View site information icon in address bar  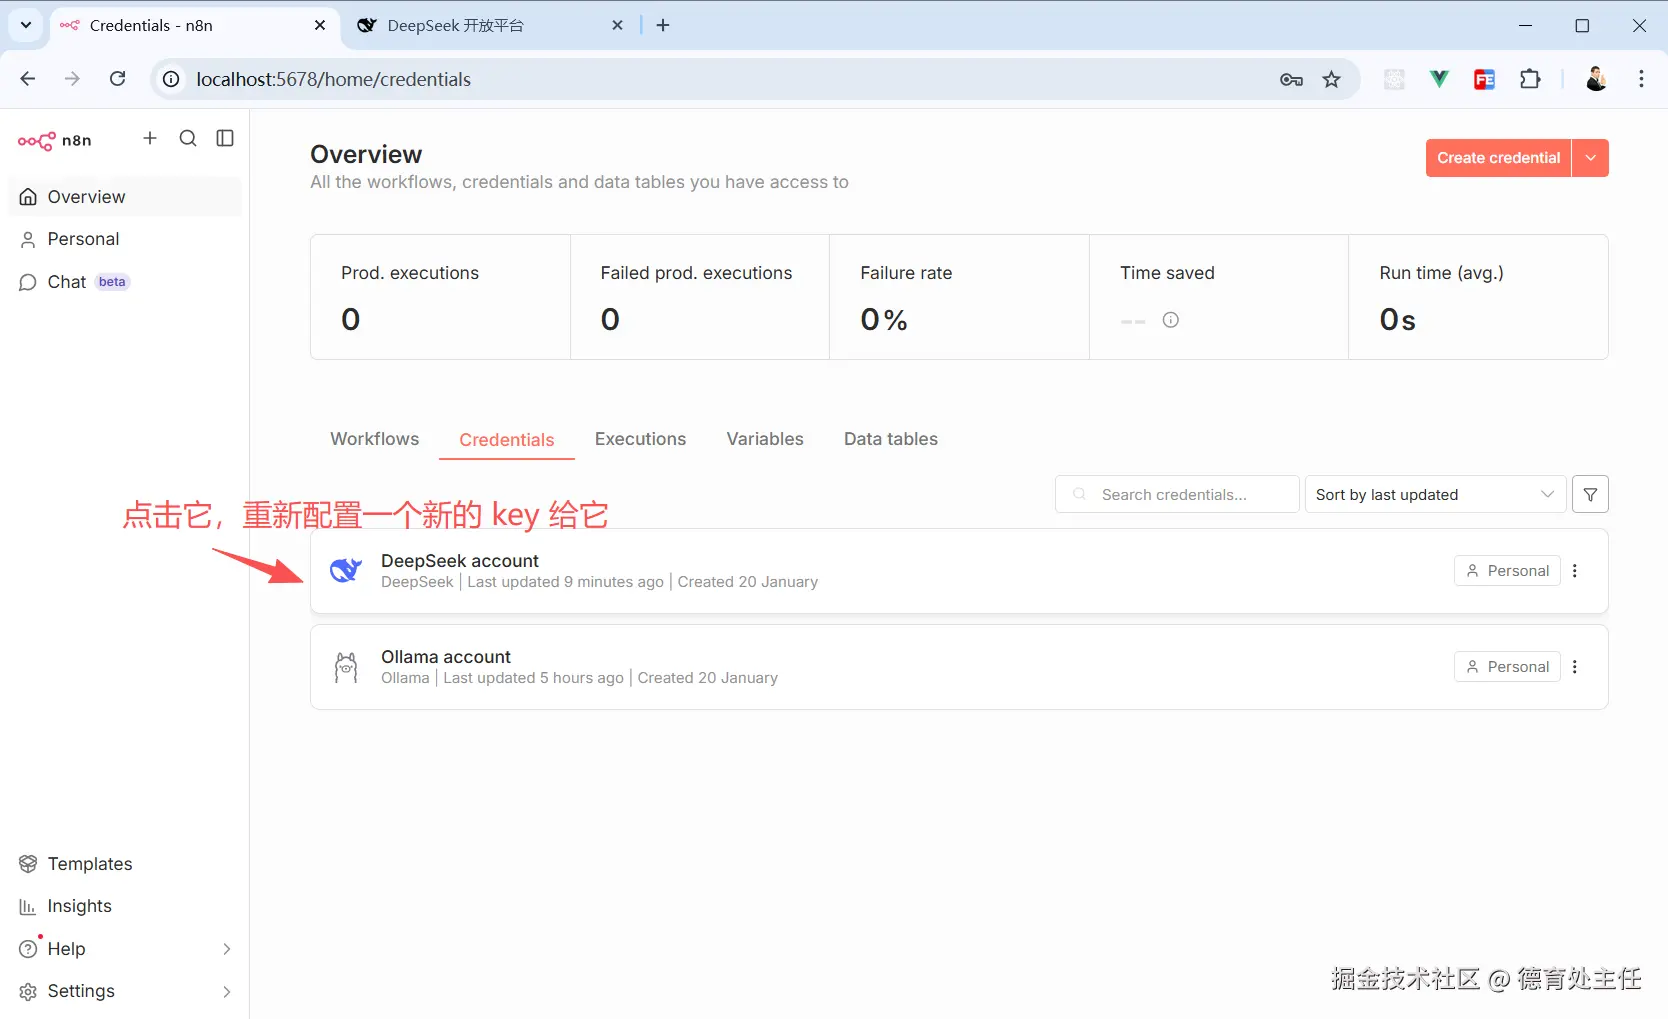(x=172, y=79)
